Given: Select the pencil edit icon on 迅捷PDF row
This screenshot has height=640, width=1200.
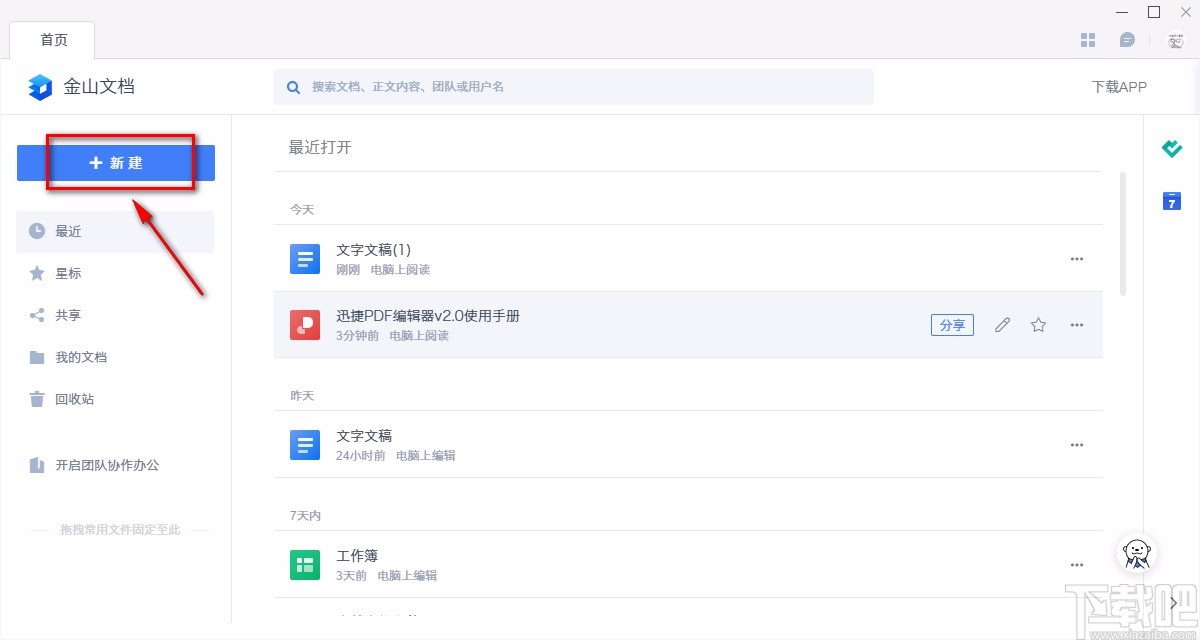Looking at the screenshot, I should (x=1002, y=324).
